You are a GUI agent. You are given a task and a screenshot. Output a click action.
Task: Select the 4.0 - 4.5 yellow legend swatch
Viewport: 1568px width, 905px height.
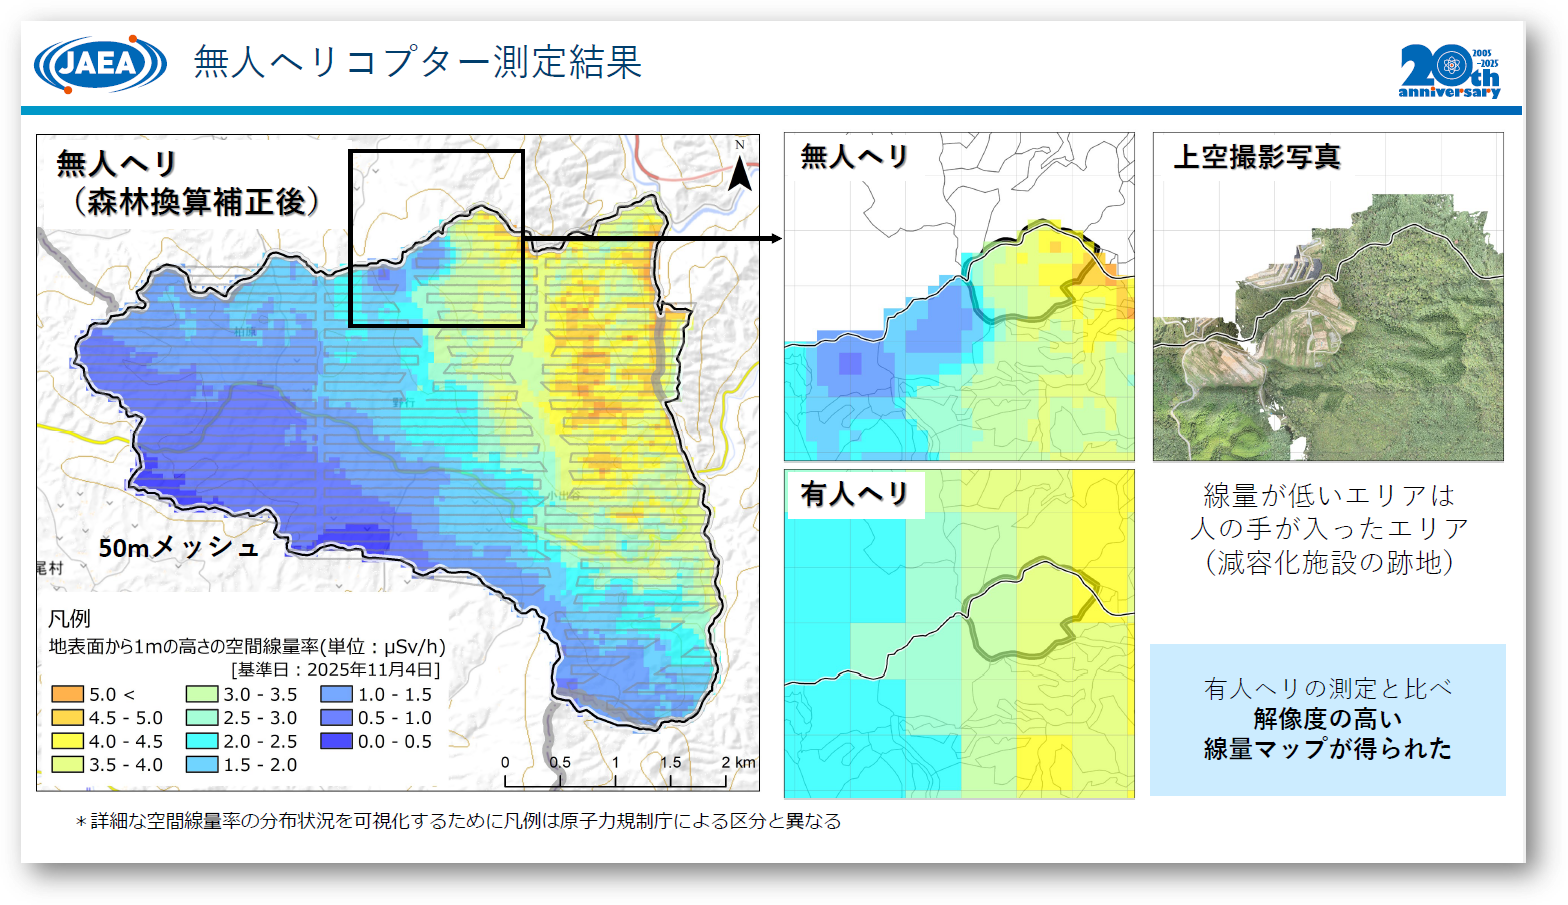pyautogui.click(x=68, y=741)
